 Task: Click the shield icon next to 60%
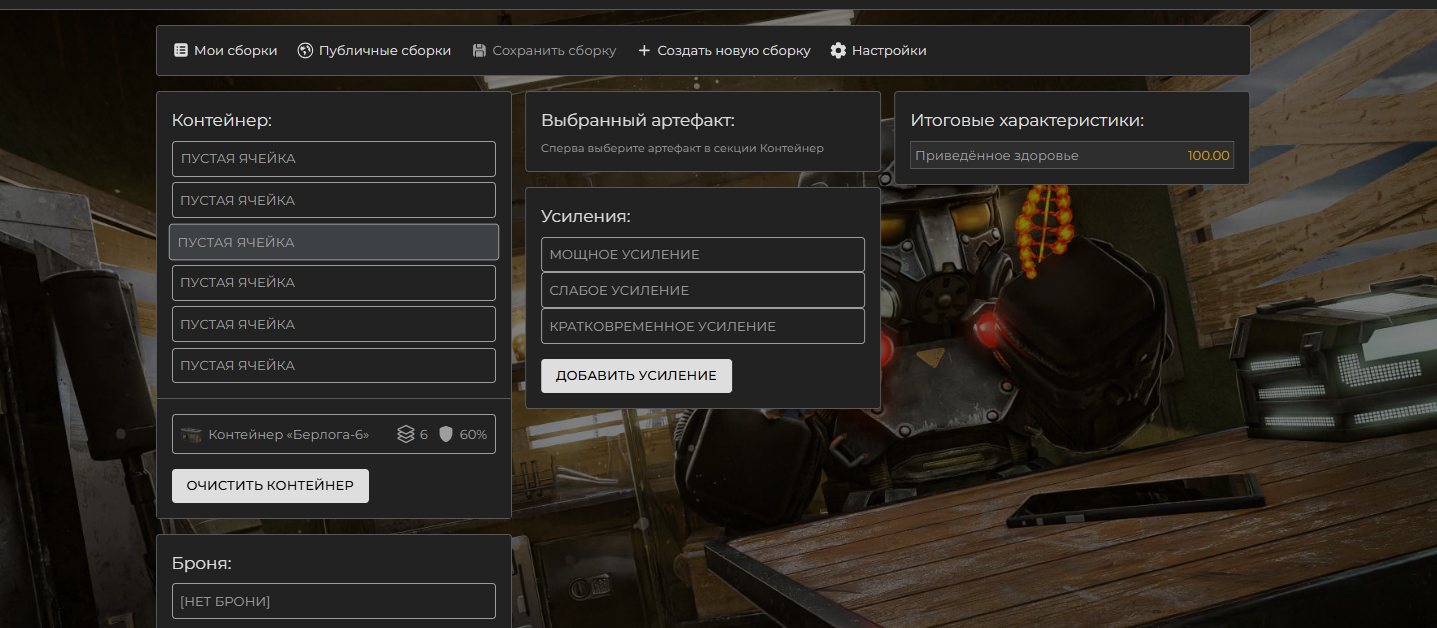click(446, 434)
